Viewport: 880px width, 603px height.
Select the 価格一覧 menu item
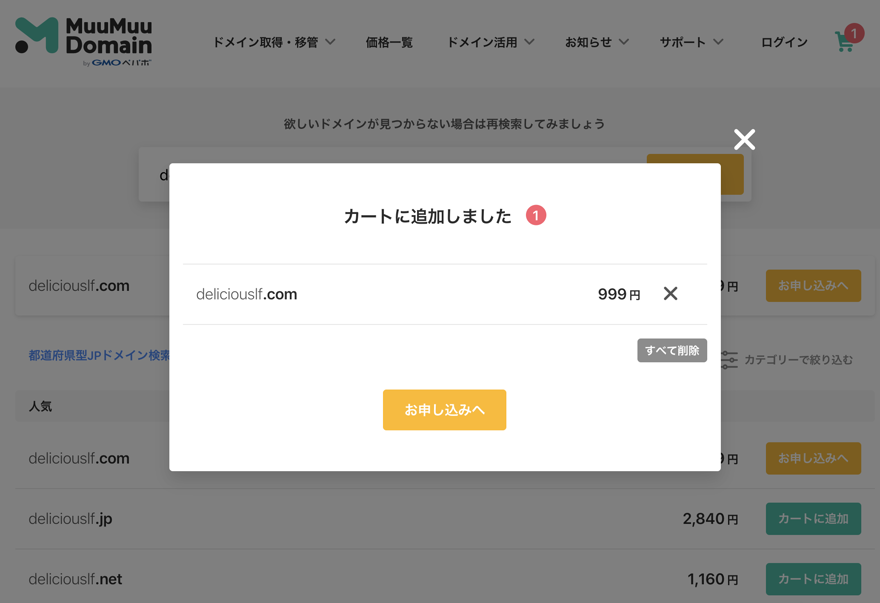[390, 42]
